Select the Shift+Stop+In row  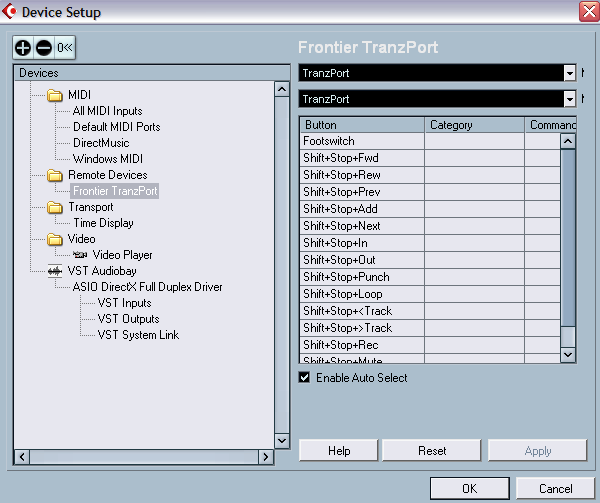(430, 243)
